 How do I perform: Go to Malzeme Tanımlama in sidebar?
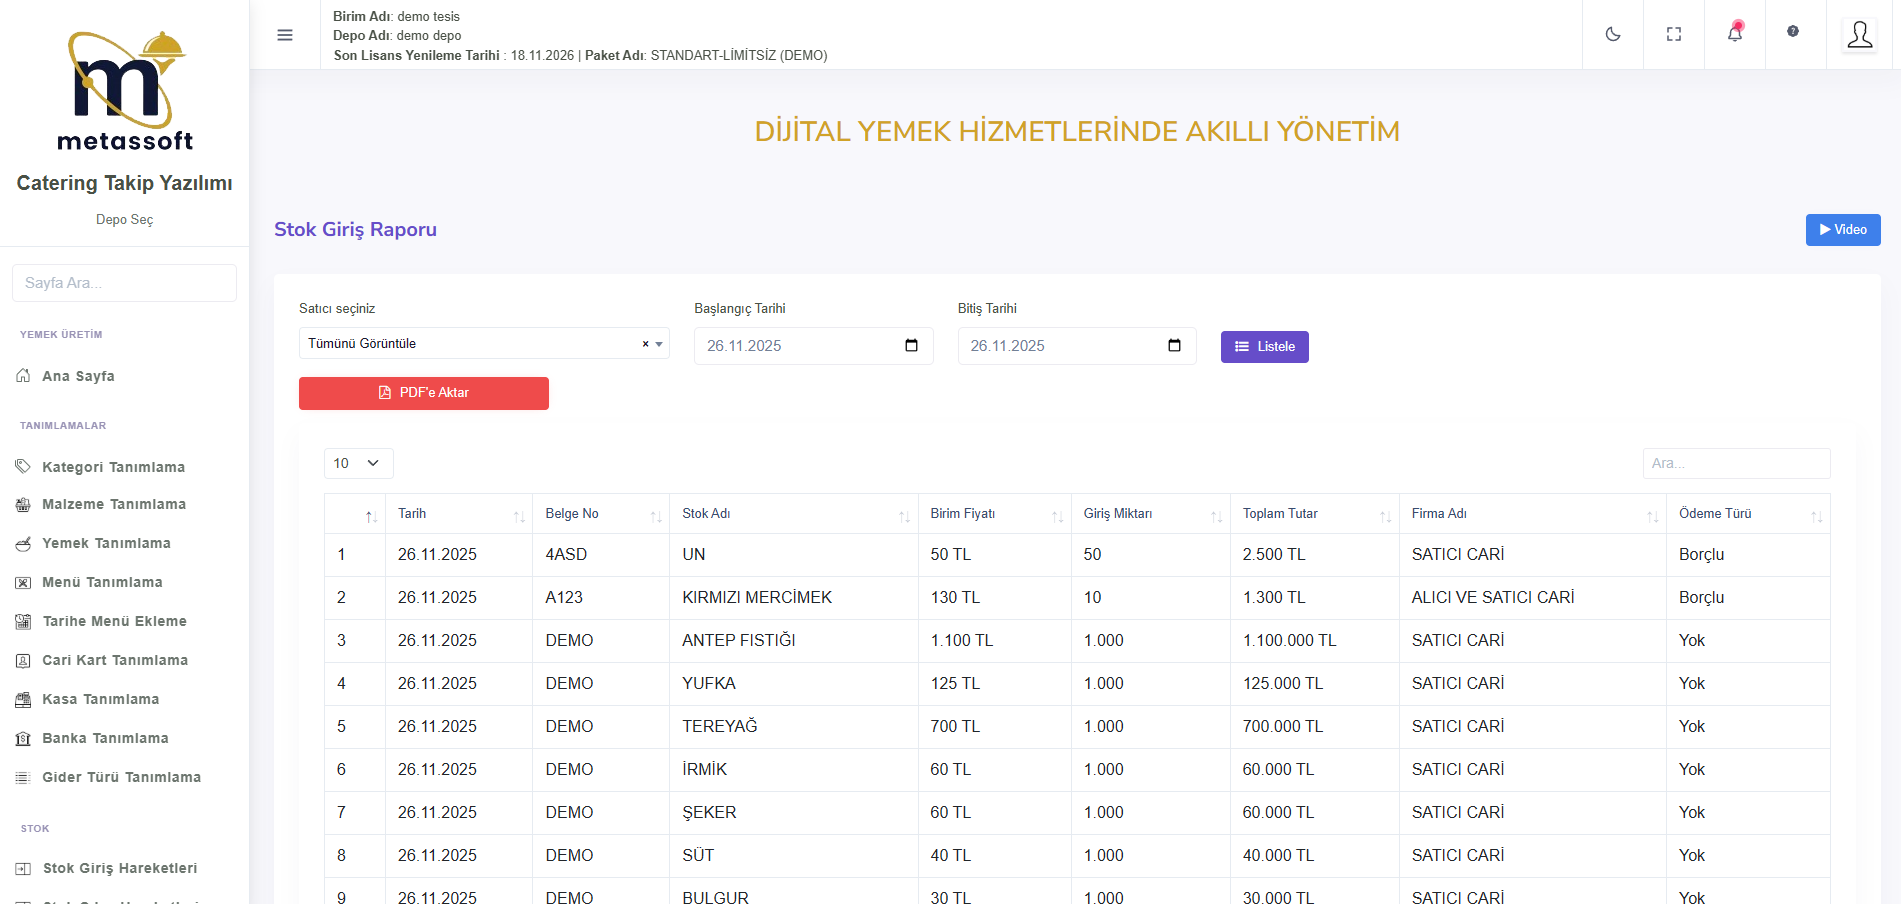point(113,505)
